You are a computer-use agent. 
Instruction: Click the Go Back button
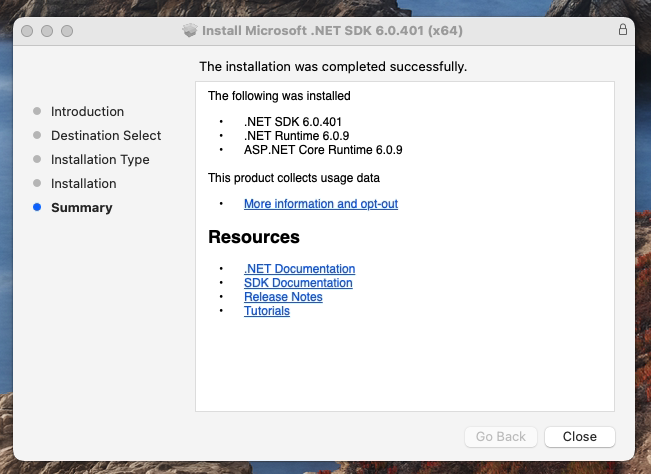click(x=501, y=437)
